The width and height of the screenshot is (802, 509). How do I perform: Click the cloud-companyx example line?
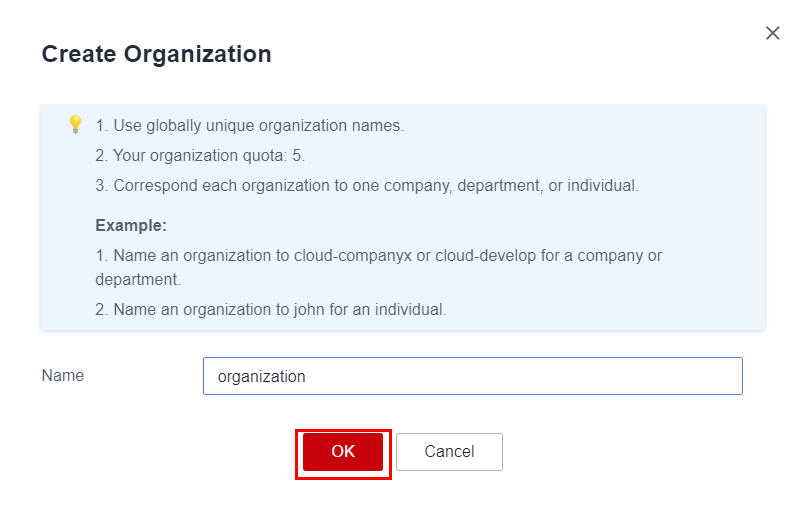click(378, 256)
